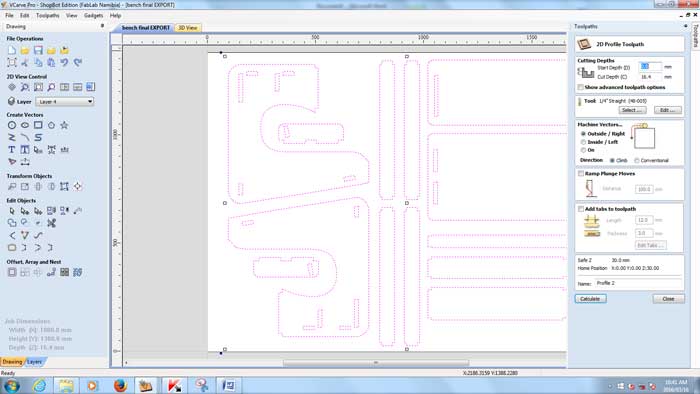Save file with floppy disk icon
The image size is (700, 394).
tap(38, 50)
